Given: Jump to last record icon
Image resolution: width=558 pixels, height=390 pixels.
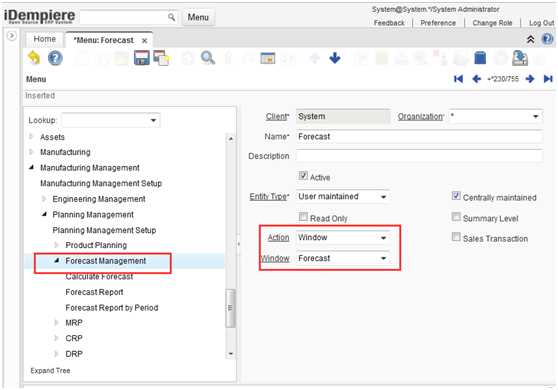Looking at the screenshot, I should 548,79.
